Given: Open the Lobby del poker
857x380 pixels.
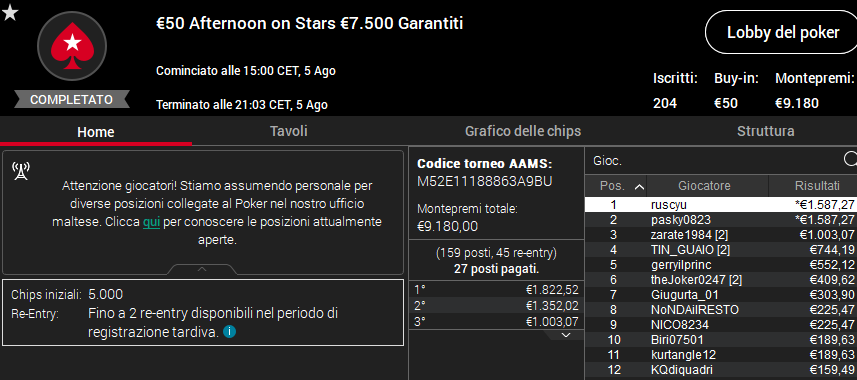Looking at the screenshot, I should [x=783, y=32].
